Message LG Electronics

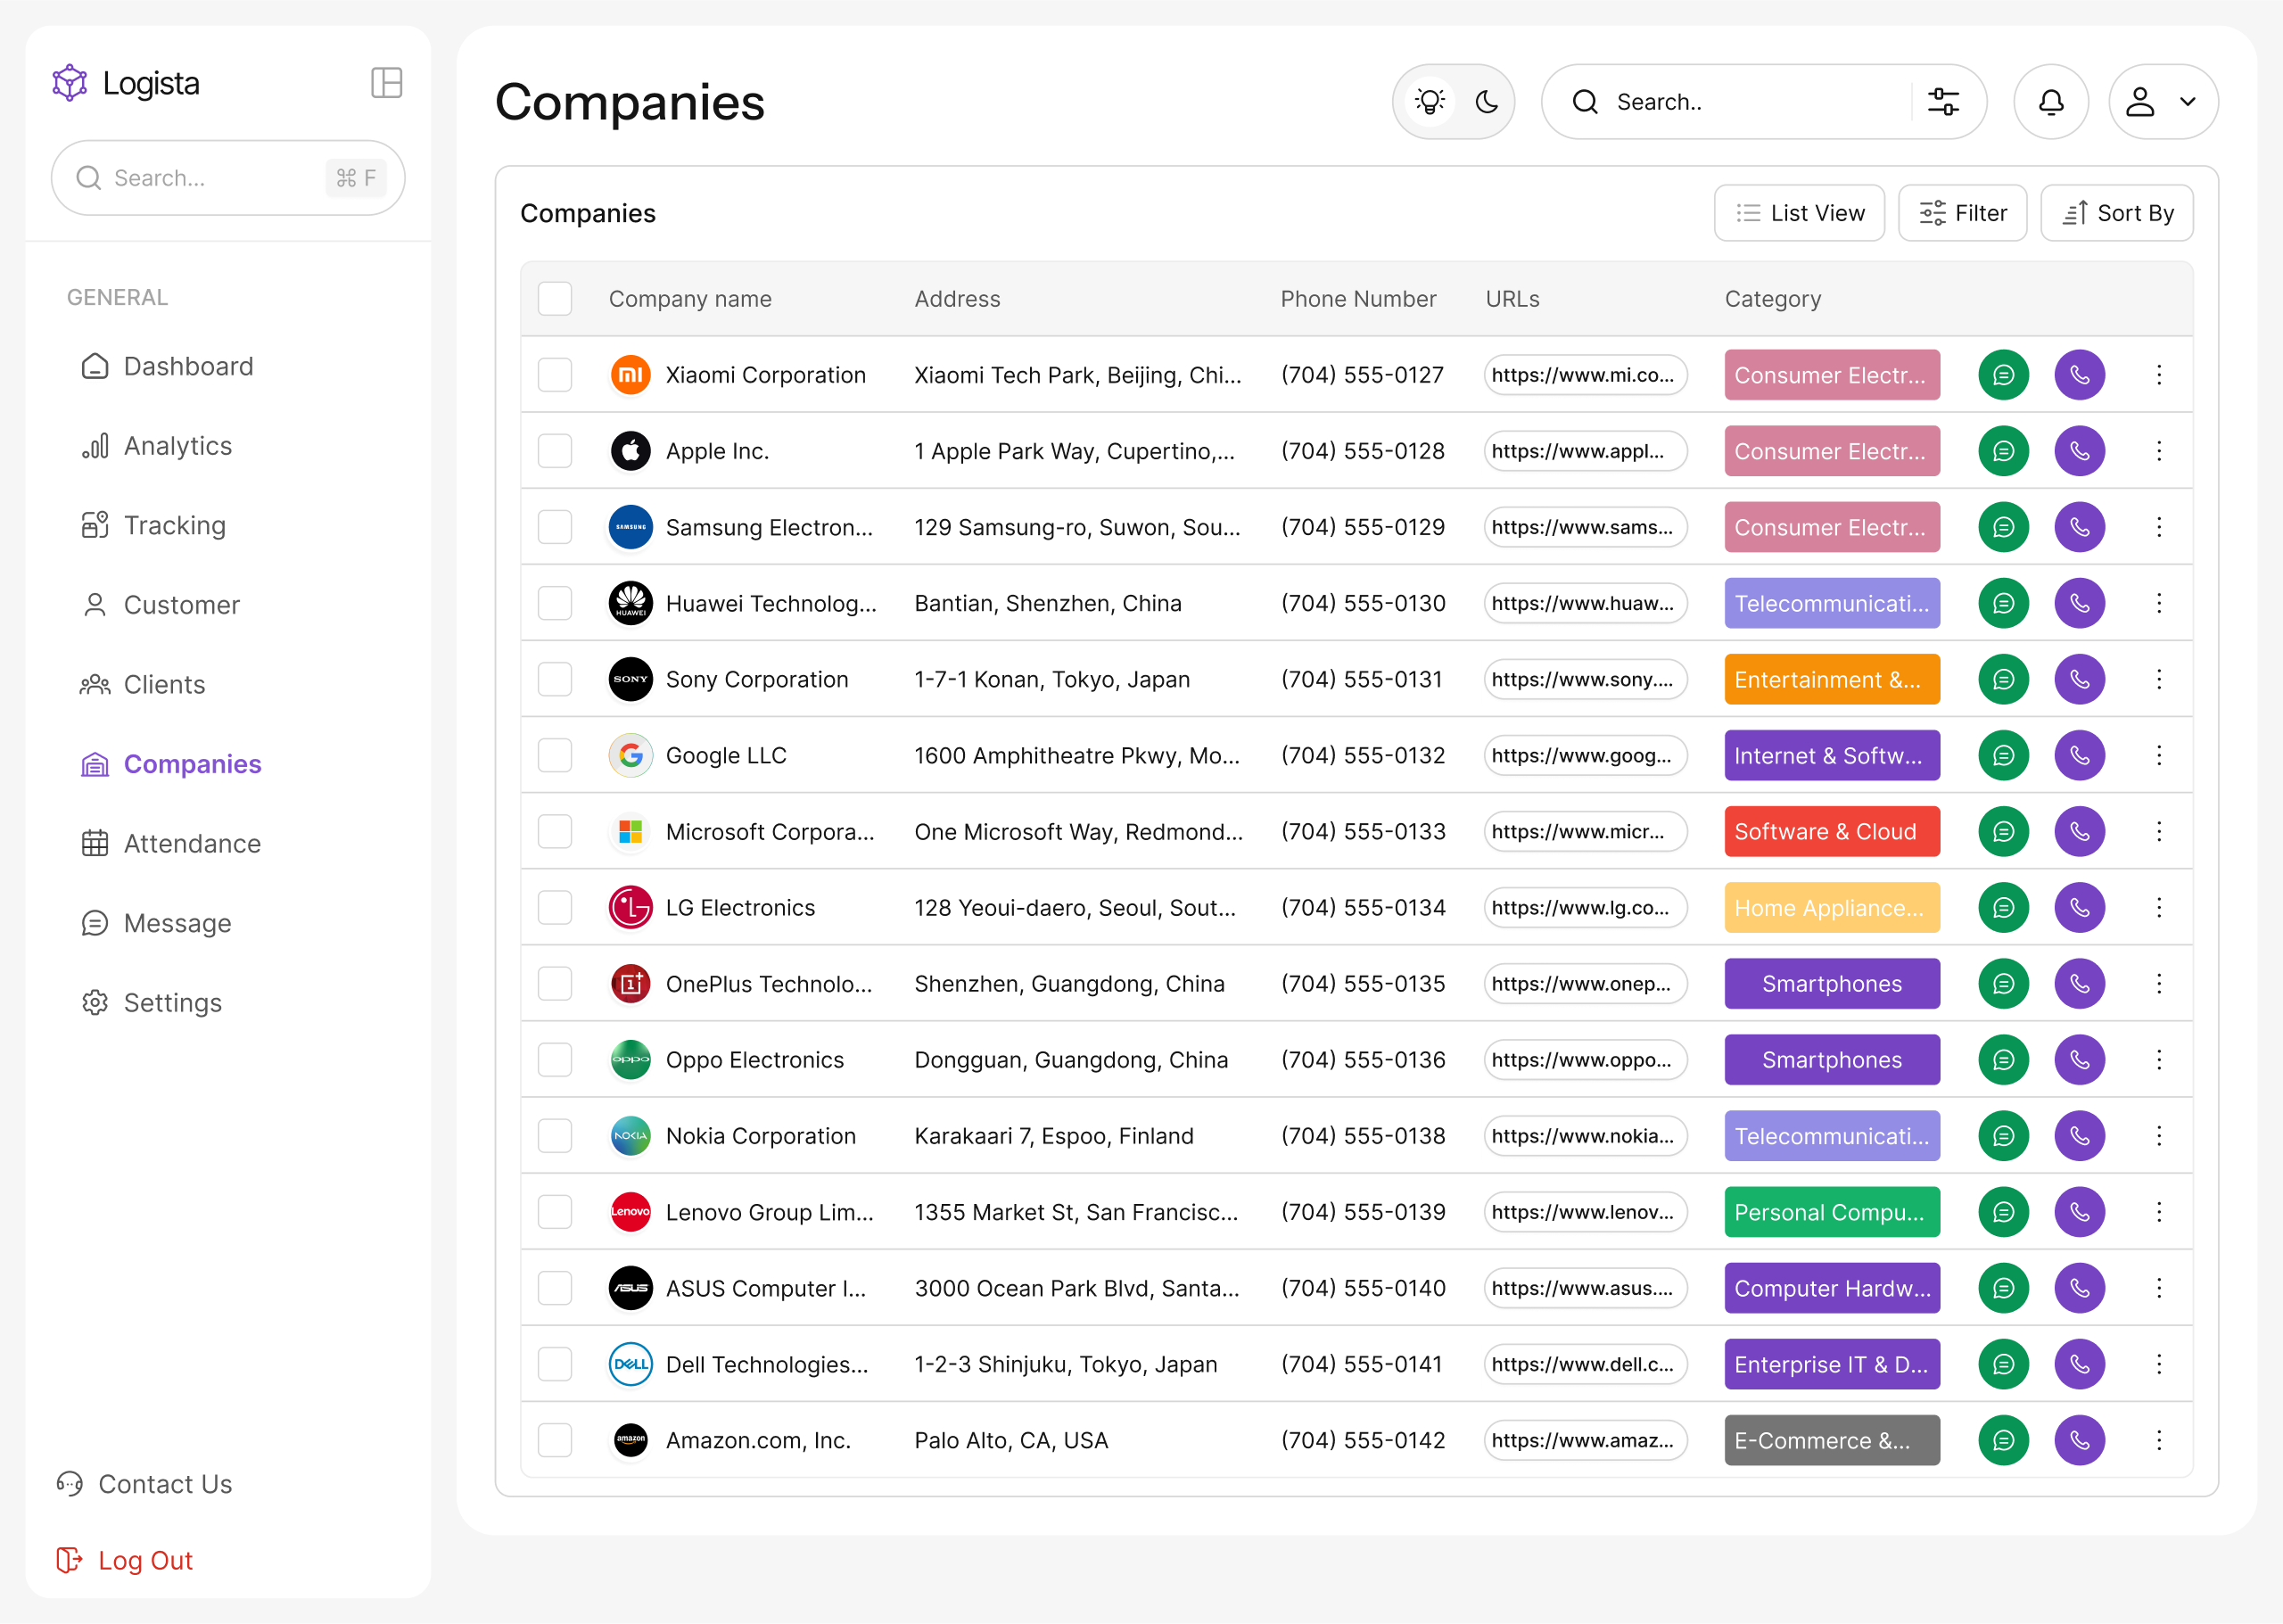[2003, 907]
